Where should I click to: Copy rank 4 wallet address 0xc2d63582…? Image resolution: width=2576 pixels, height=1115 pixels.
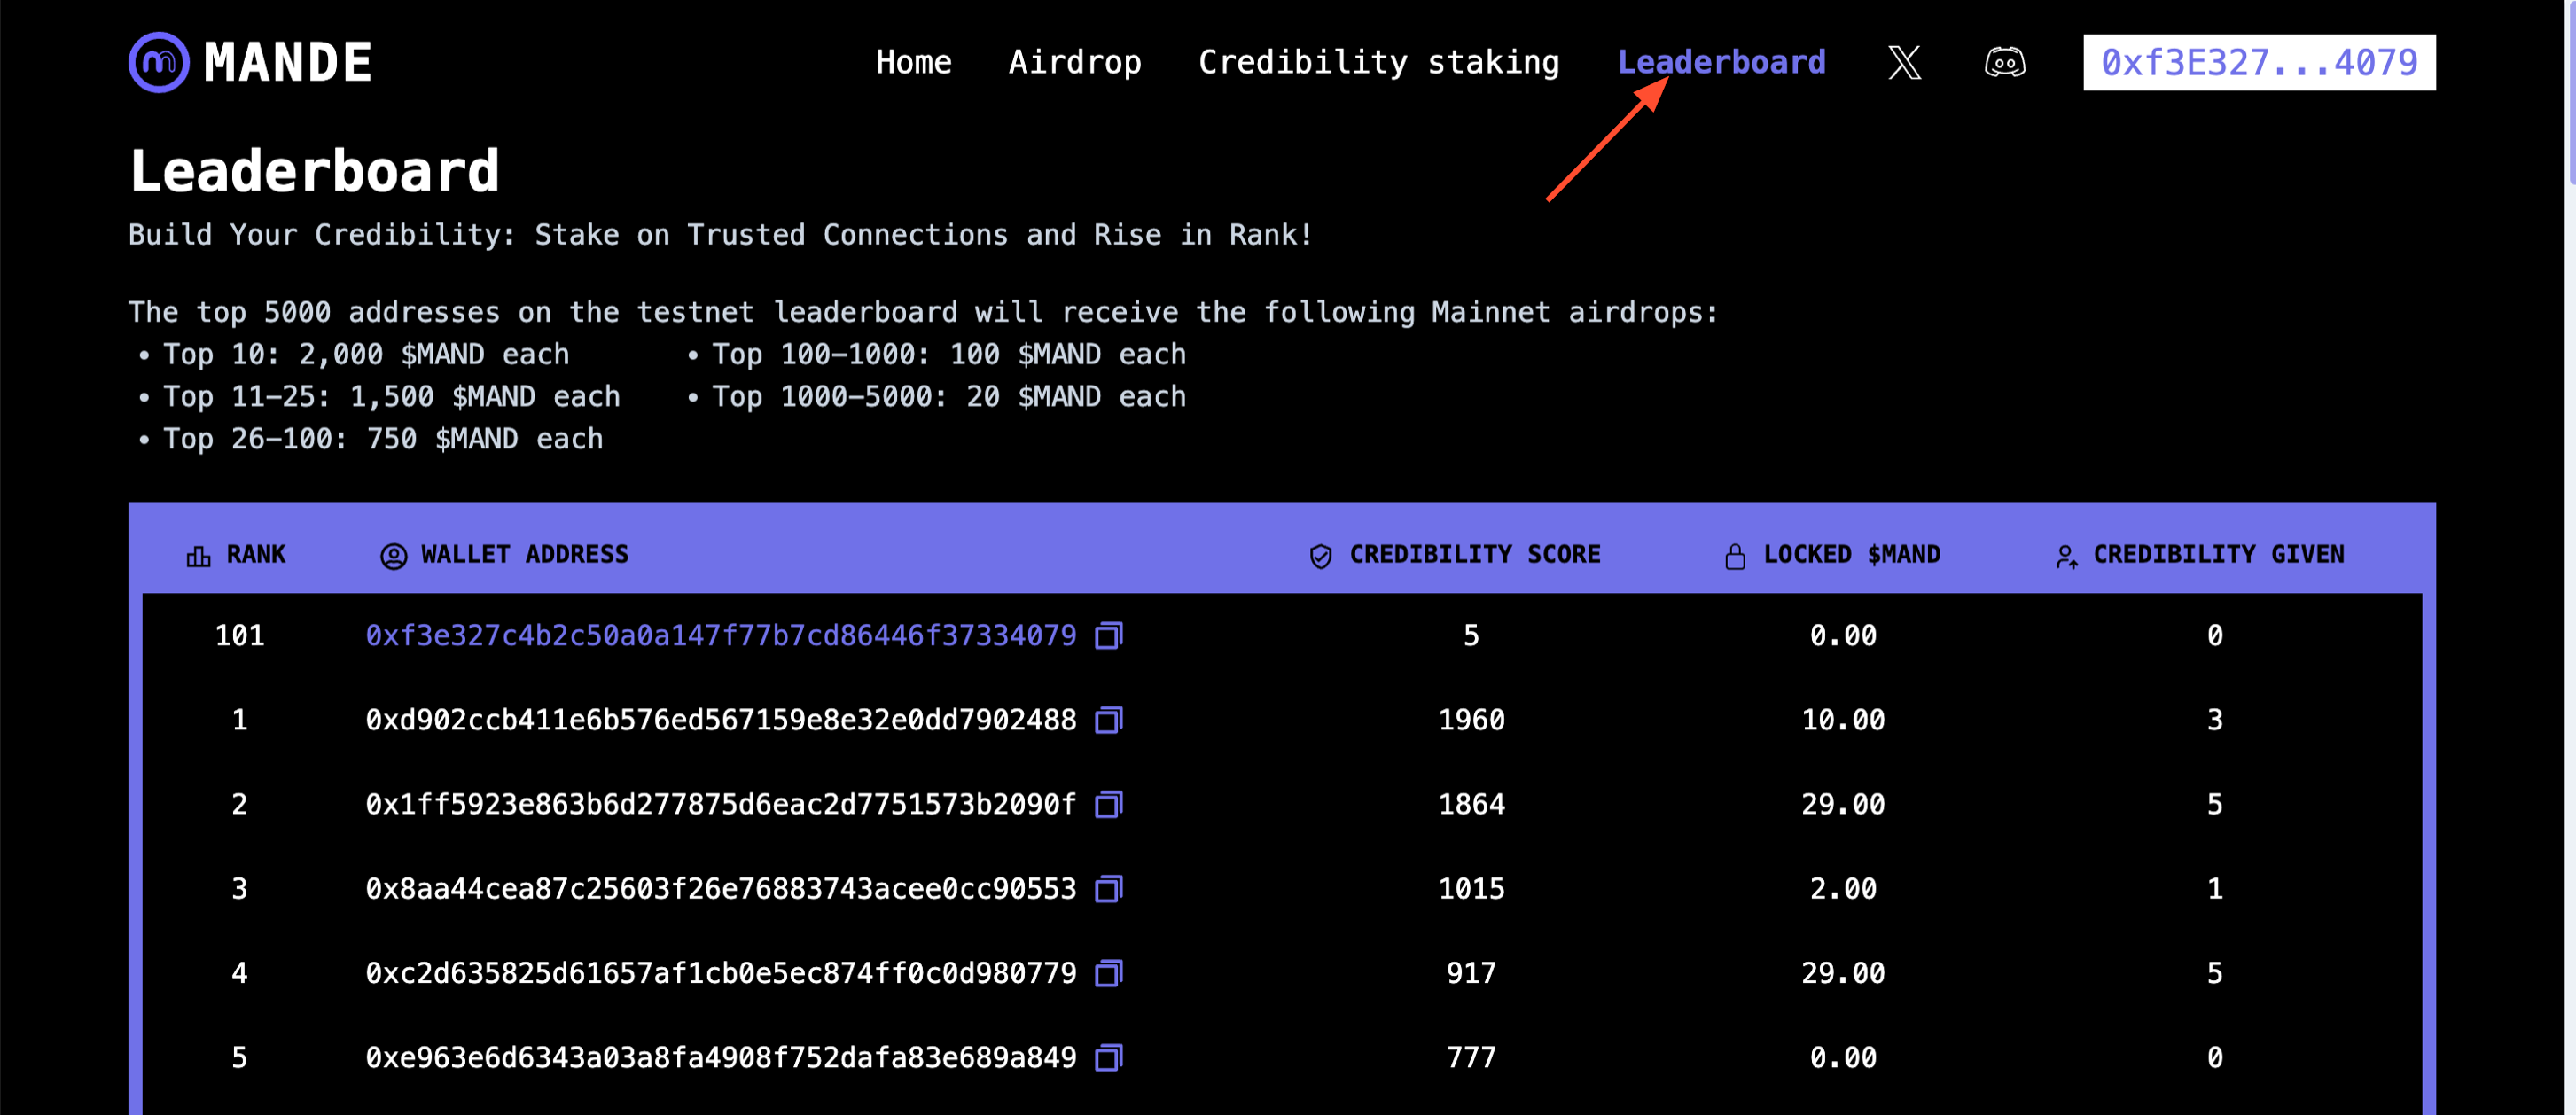pos(1109,973)
